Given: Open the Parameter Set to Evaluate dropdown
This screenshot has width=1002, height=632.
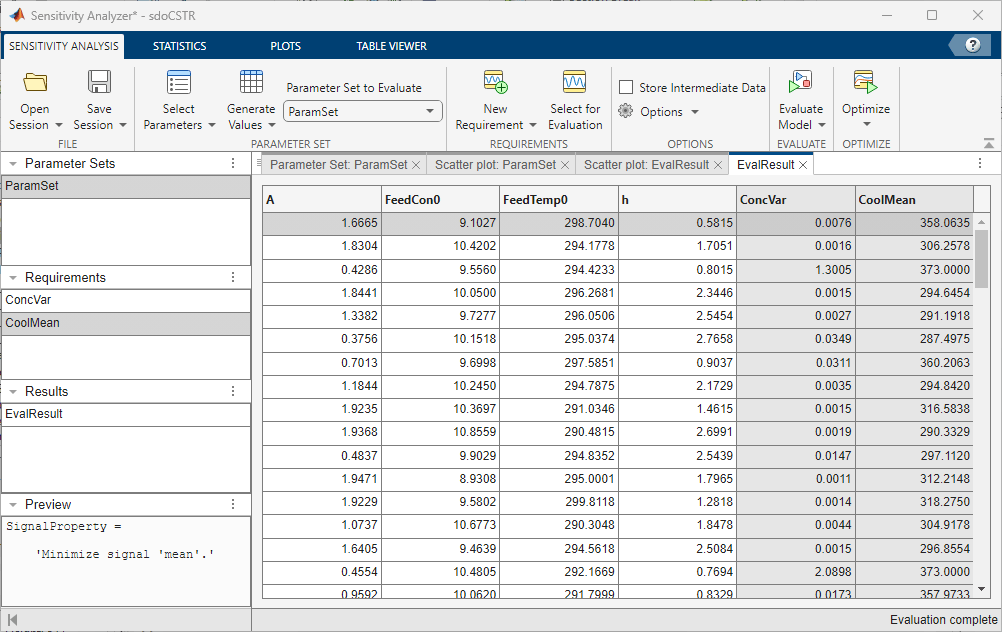Looking at the screenshot, I should (x=362, y=112).
